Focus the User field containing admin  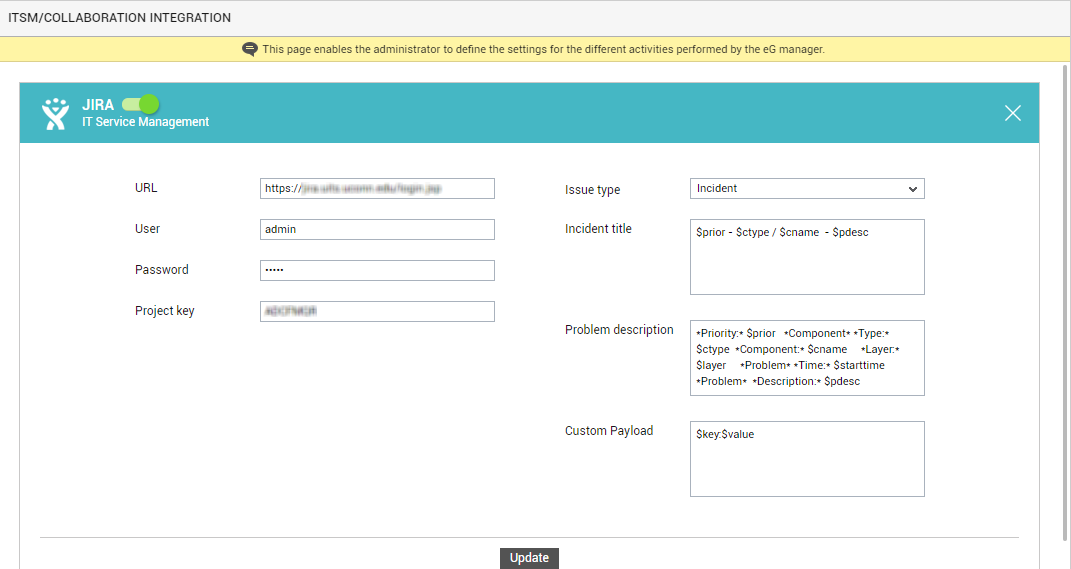tap(377, 230)
